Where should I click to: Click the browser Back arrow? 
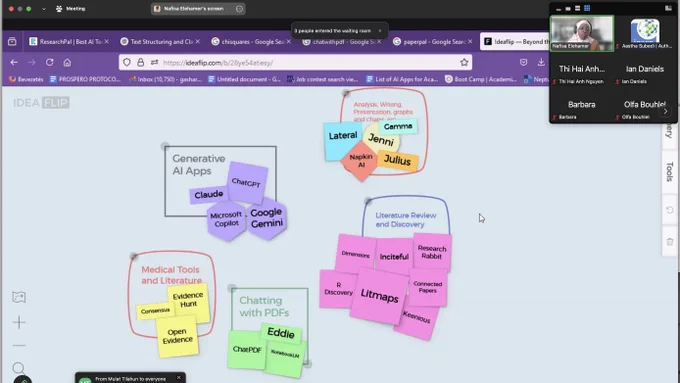pyautogui.click(x=14, y=62)
